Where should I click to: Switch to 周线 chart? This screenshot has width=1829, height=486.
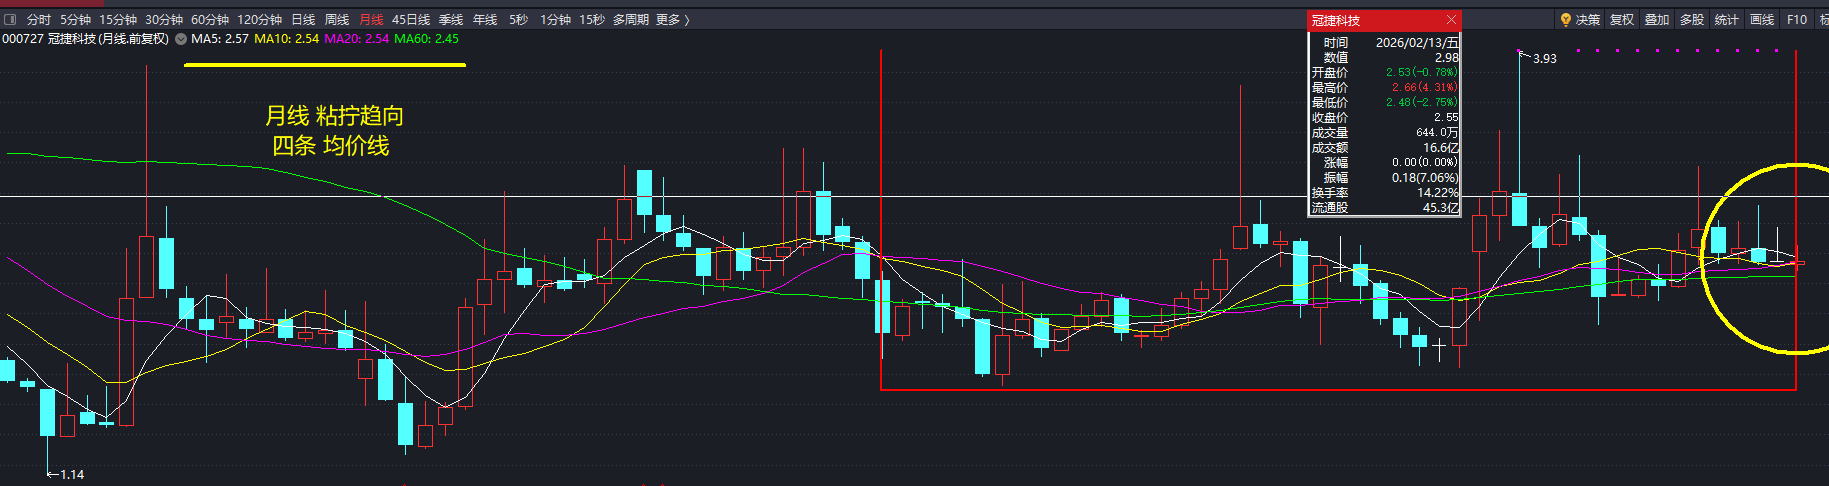tap(337, 19)
